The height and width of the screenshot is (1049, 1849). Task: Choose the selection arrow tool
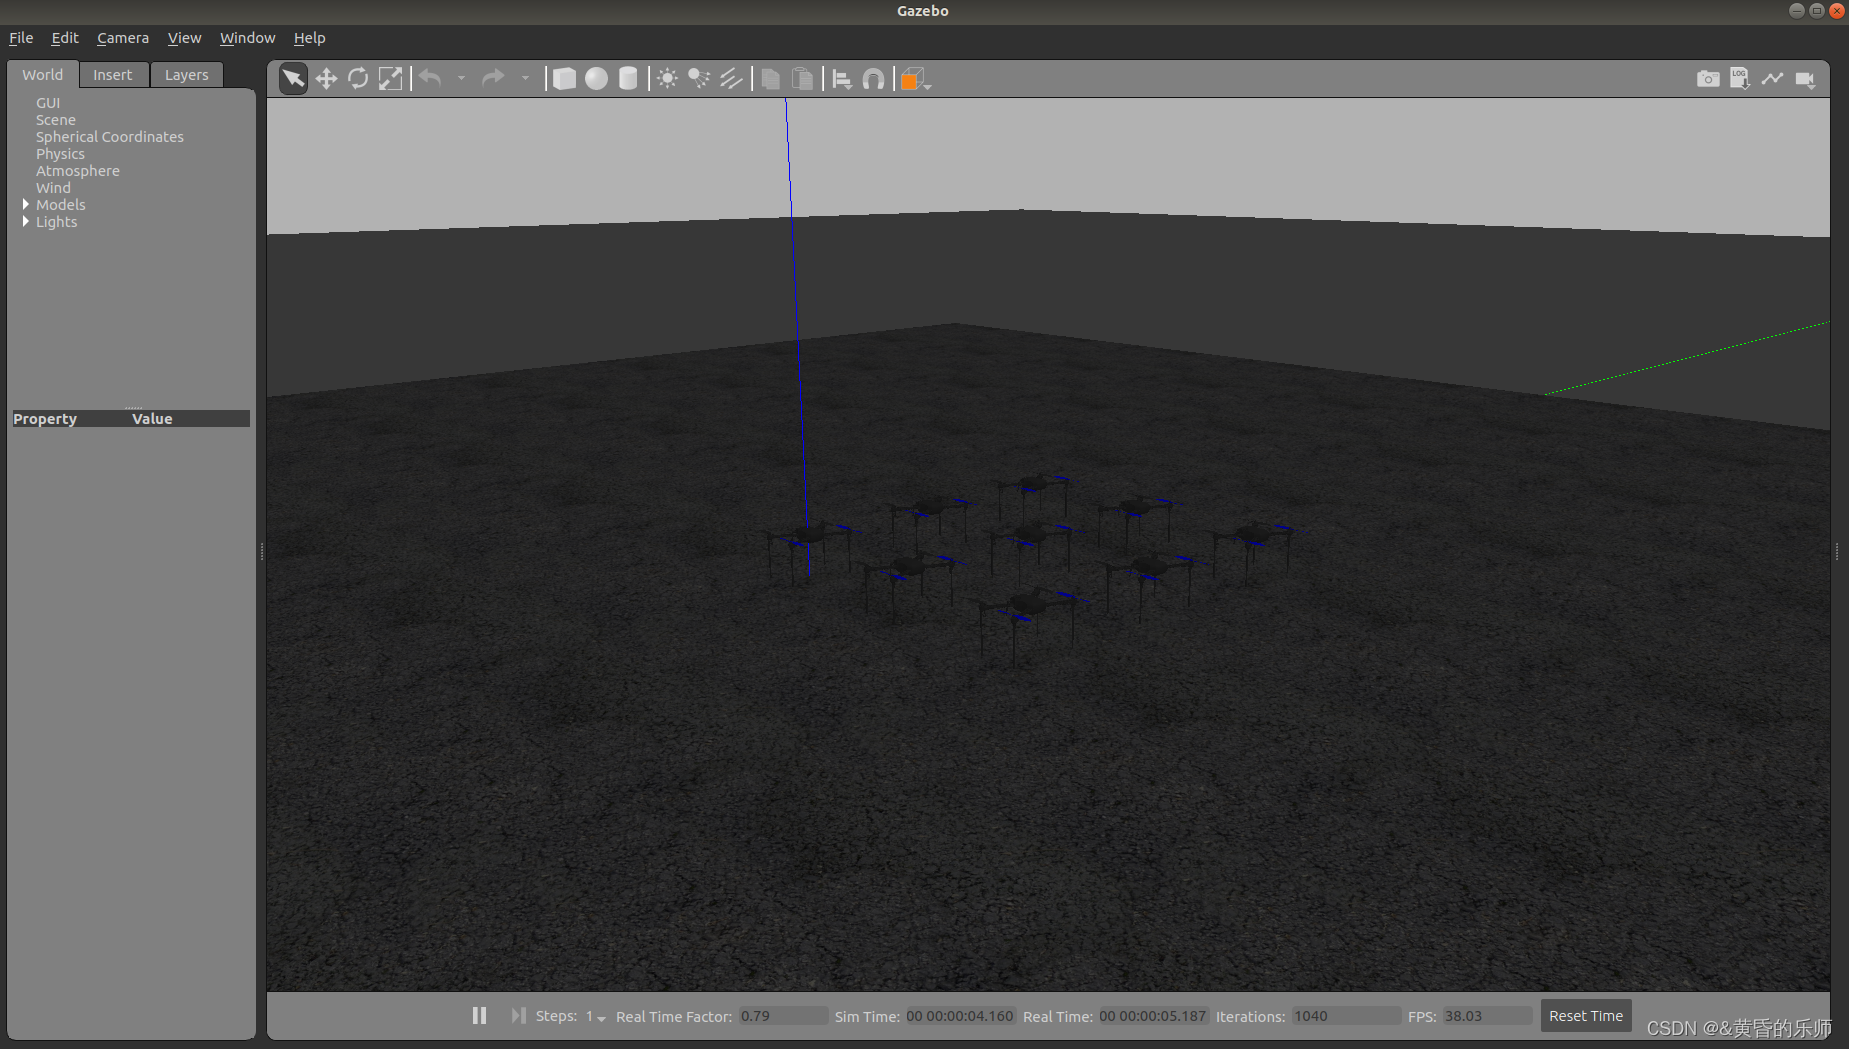tap(293, 79)
